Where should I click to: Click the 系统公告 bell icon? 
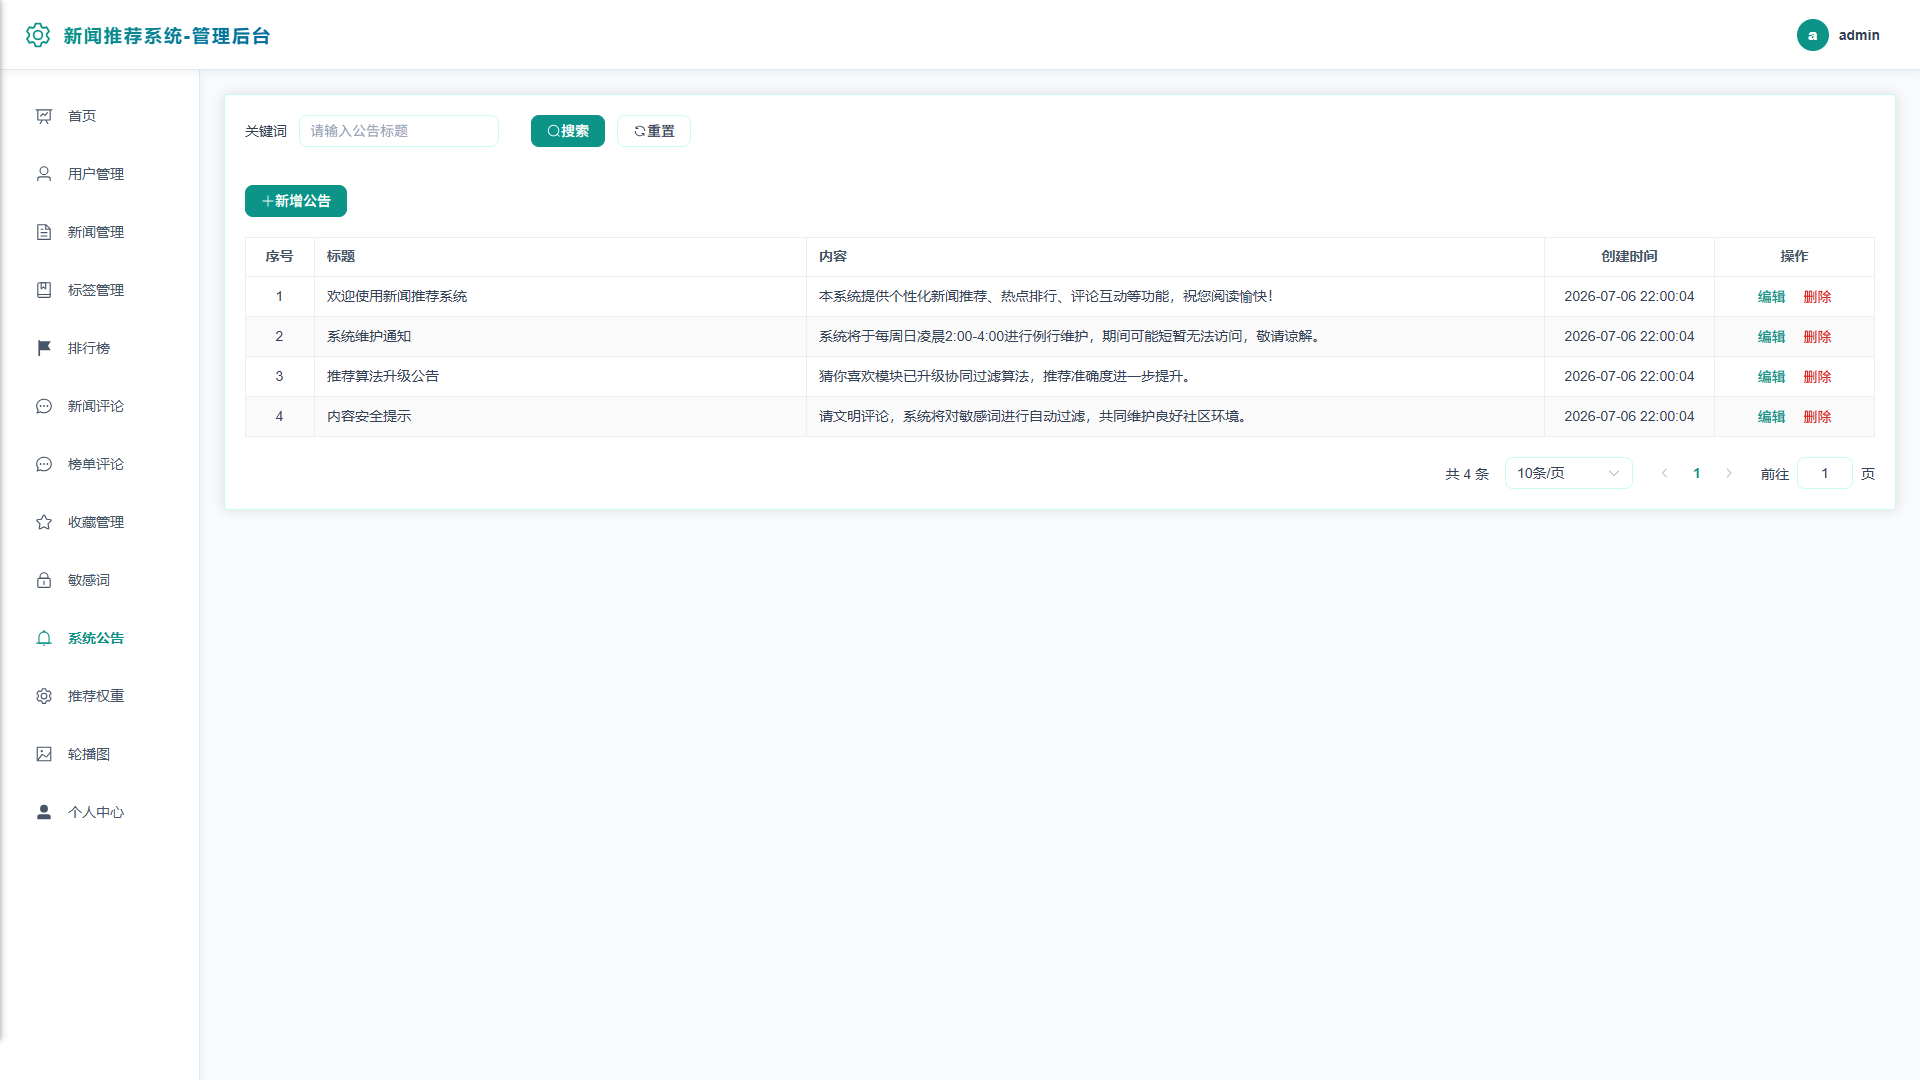[x=44, y=638]
